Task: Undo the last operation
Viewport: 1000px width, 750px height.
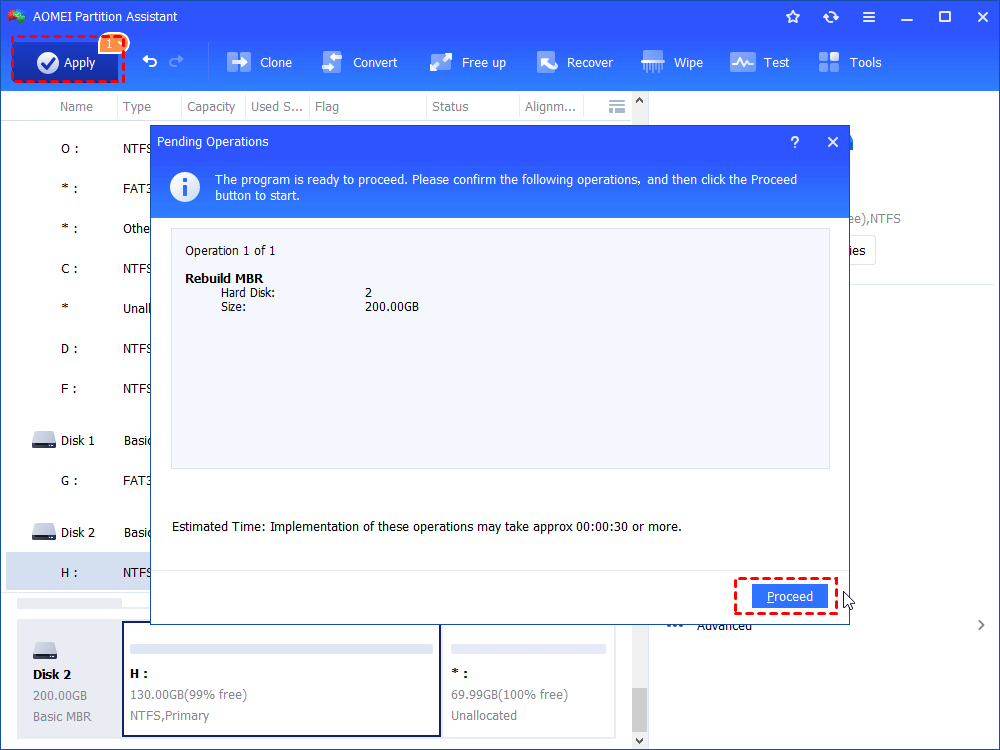Action: point(150,61)
